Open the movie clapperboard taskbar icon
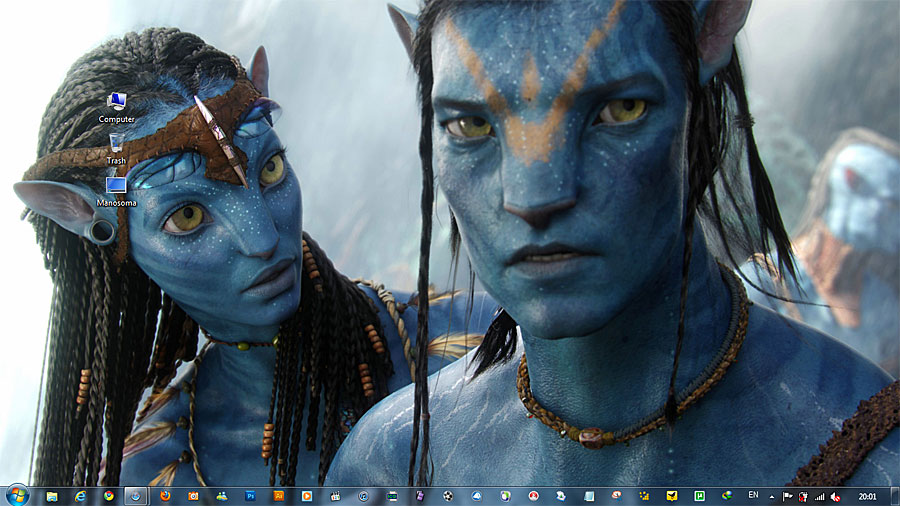The width and height of the screenshot is (900, 506). coord(335,496)
